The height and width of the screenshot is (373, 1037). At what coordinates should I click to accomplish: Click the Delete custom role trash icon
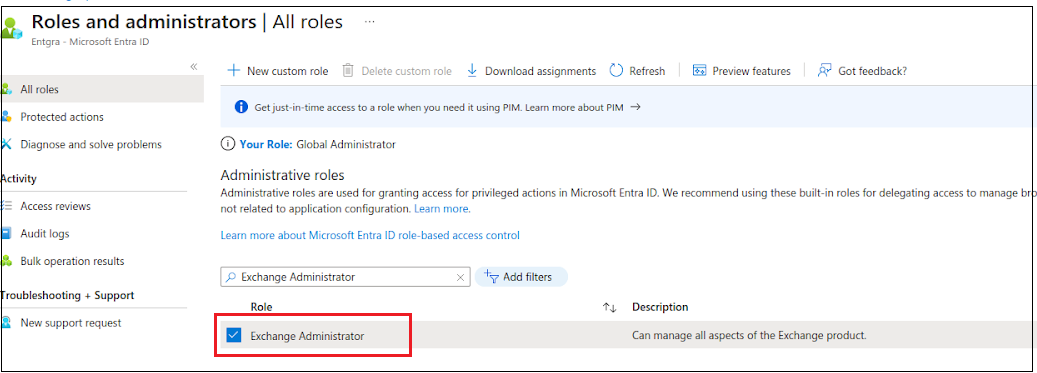tap(348, 71)
